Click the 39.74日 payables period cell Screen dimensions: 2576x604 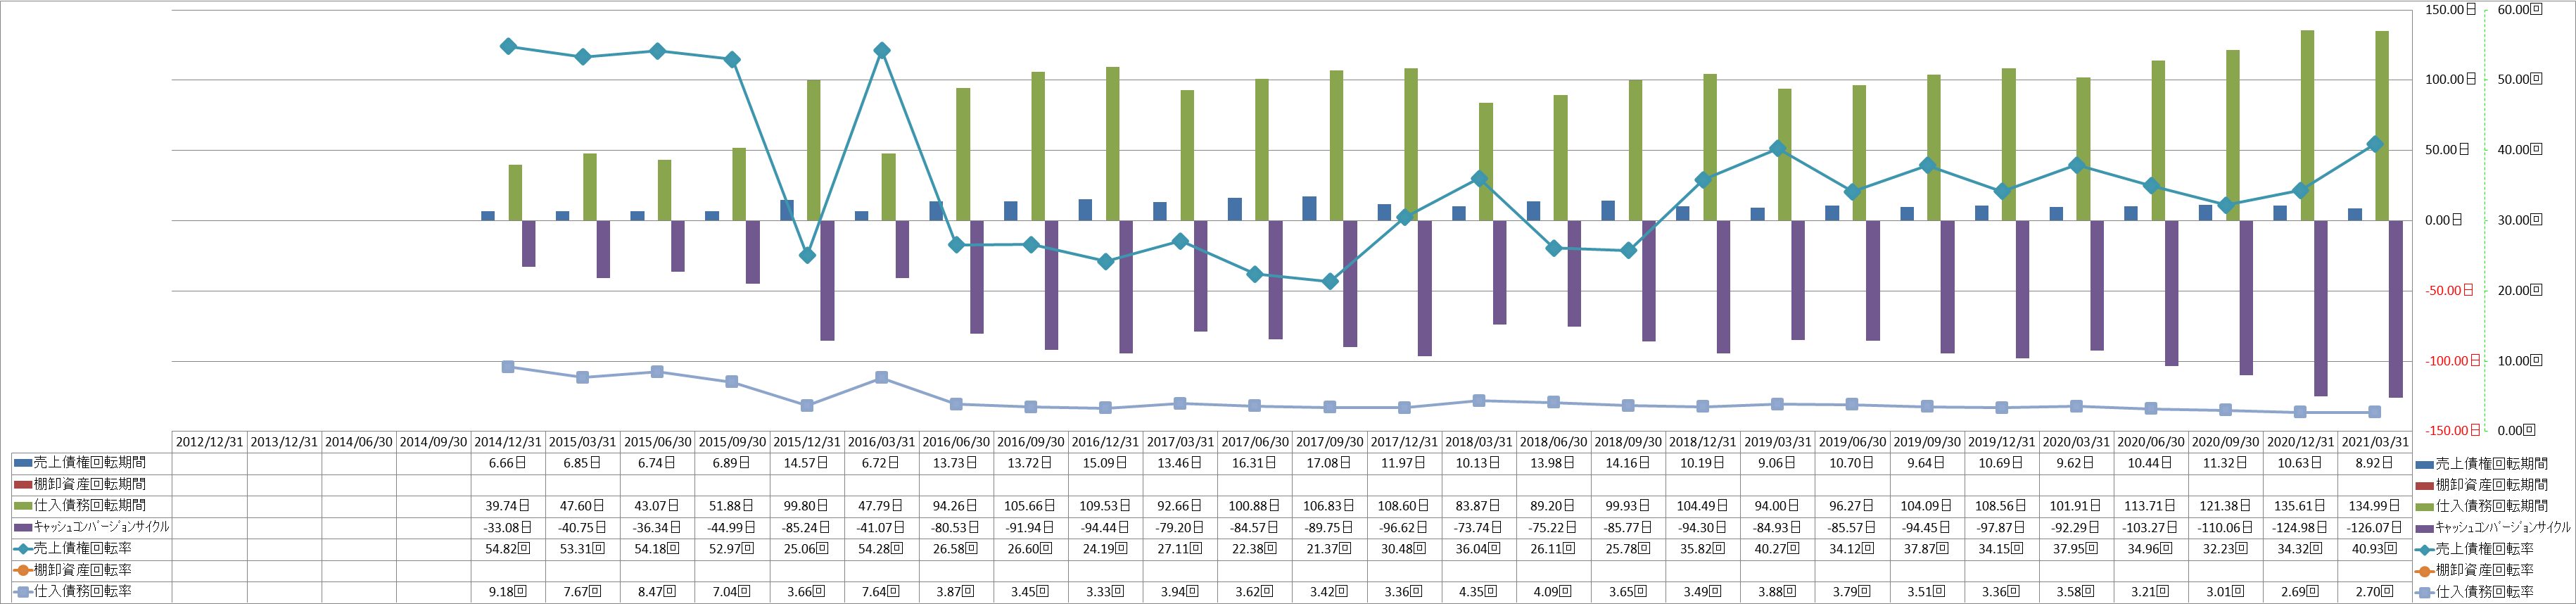508,506
